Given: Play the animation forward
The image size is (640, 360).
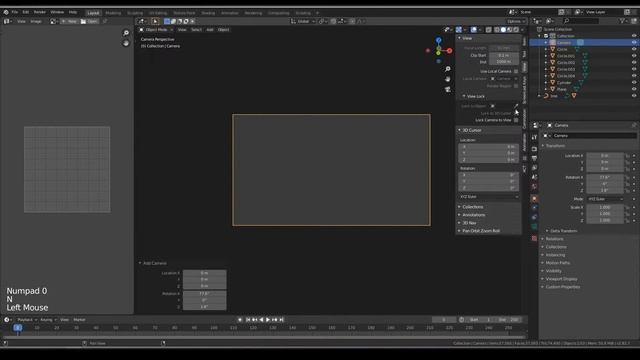Looking at the screenshot, I should [x=268, y=320].
